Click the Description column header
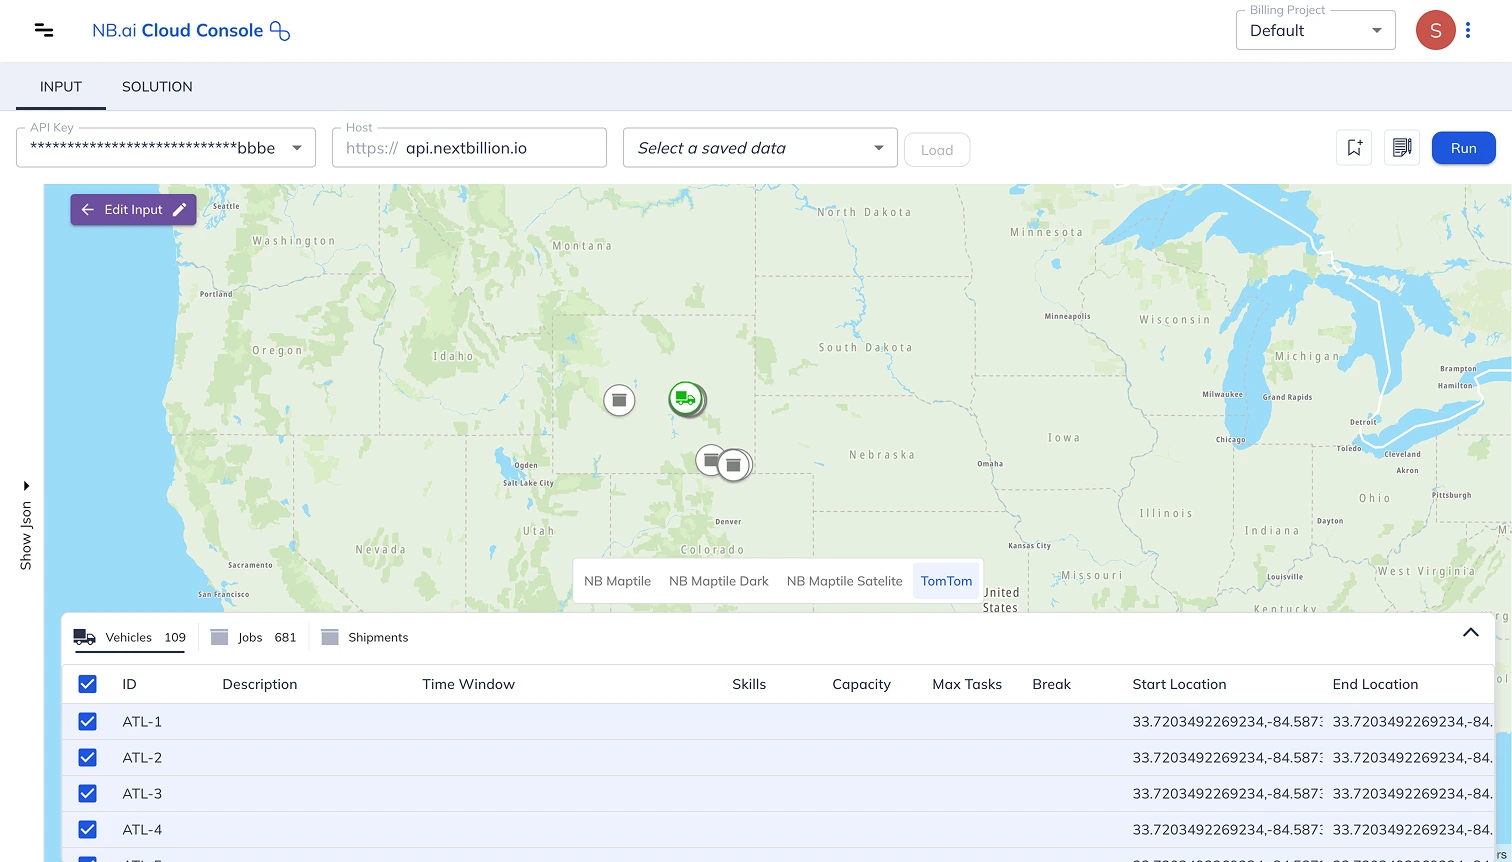Viewport: 1512px width, 862px height. (x=260, y=684)
